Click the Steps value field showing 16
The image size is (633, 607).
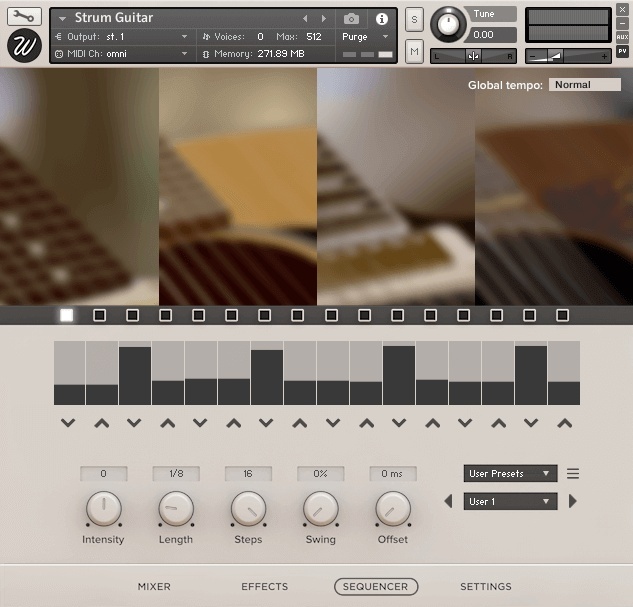[248, 474]
